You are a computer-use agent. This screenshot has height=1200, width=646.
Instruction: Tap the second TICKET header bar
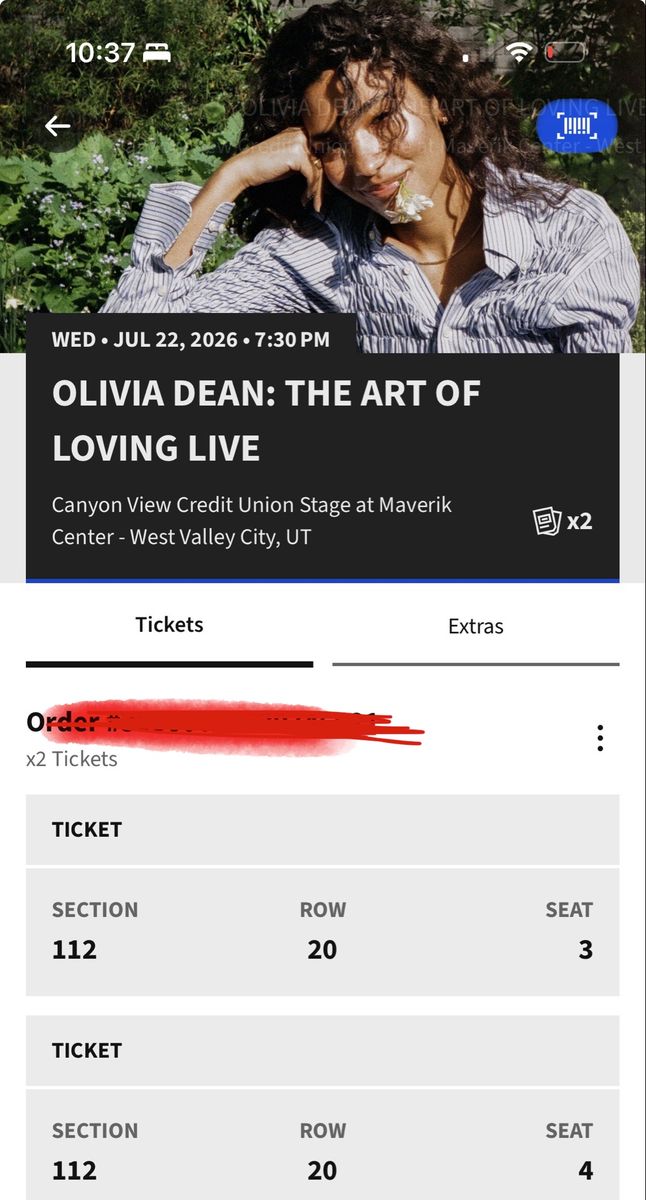pyautogui.click(x=322, y=1050)
